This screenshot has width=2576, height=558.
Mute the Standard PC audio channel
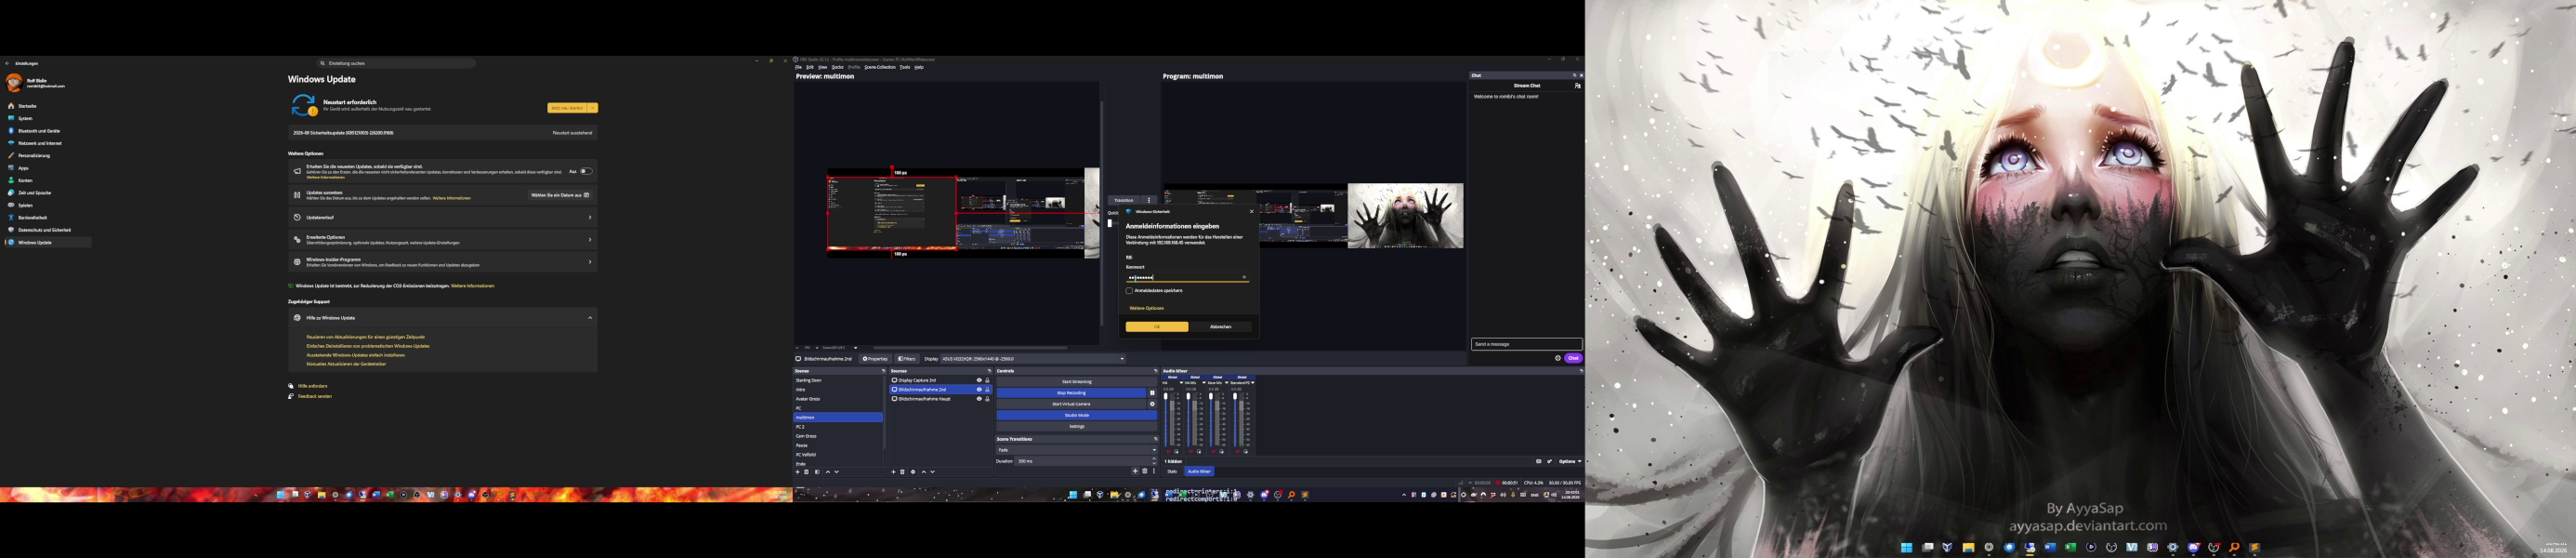1239,452
